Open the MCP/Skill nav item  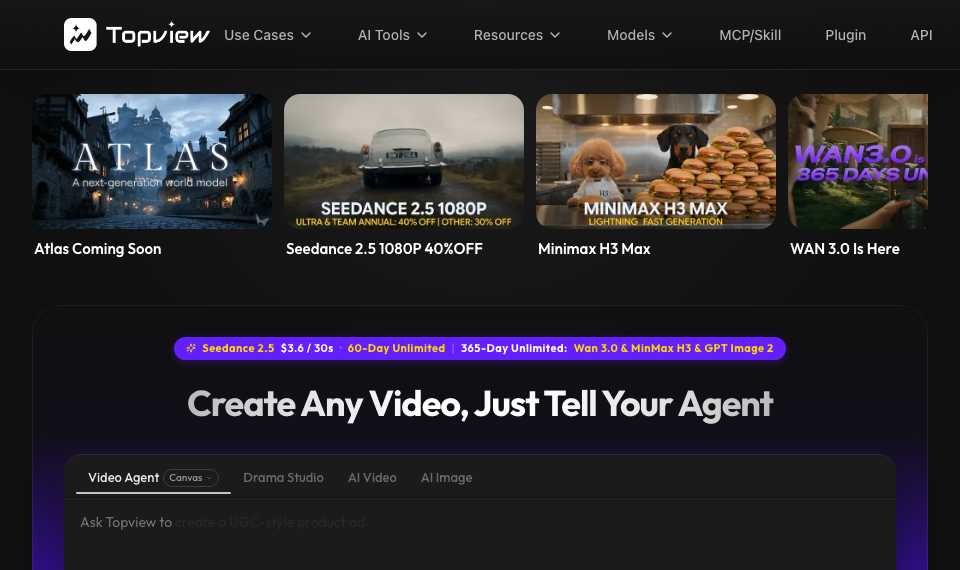tap(750, 35)
